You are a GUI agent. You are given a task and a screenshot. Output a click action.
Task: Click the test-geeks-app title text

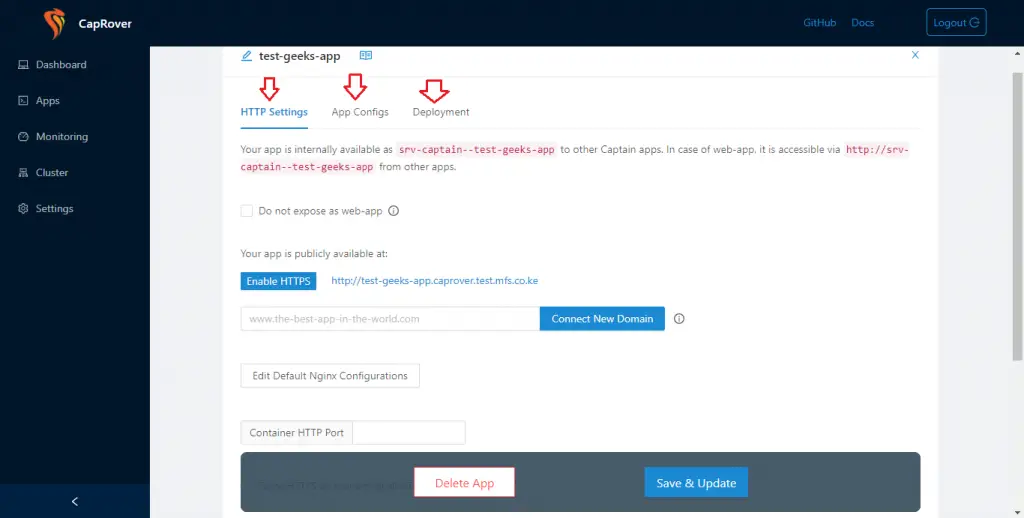click(300, 56)
